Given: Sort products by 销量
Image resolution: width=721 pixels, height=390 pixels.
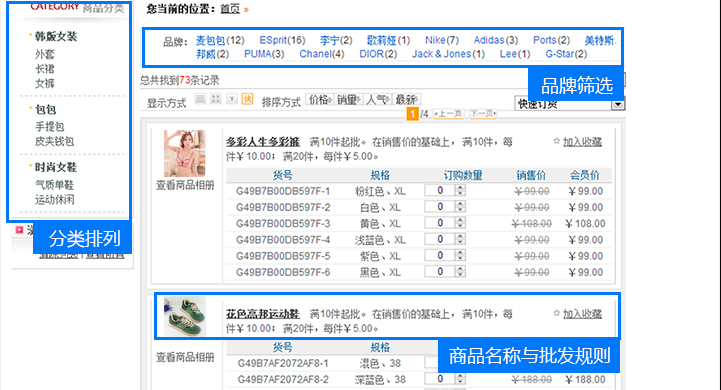Looking at the screenshot, I should pyautogui.click(x=348, y=99).
